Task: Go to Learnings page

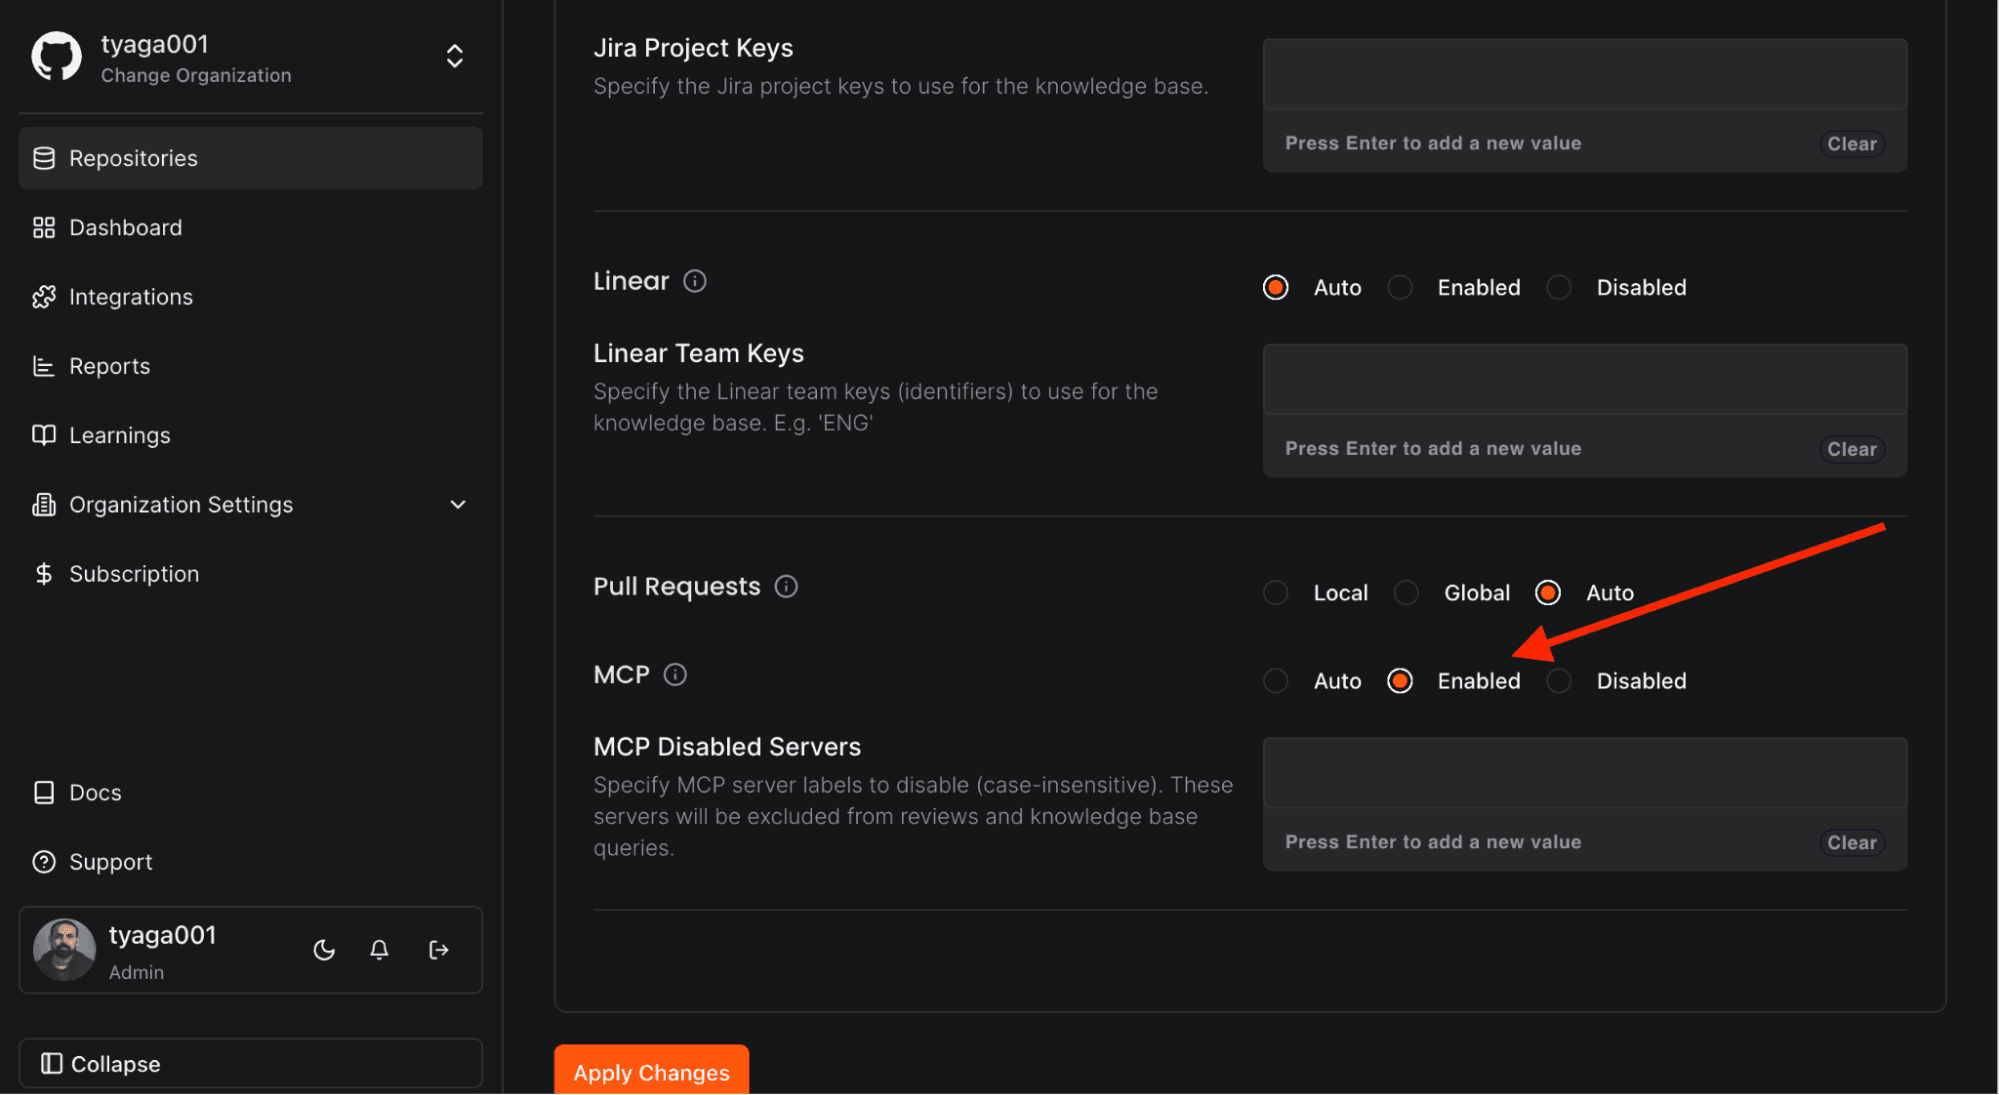Action: (120, 436)
